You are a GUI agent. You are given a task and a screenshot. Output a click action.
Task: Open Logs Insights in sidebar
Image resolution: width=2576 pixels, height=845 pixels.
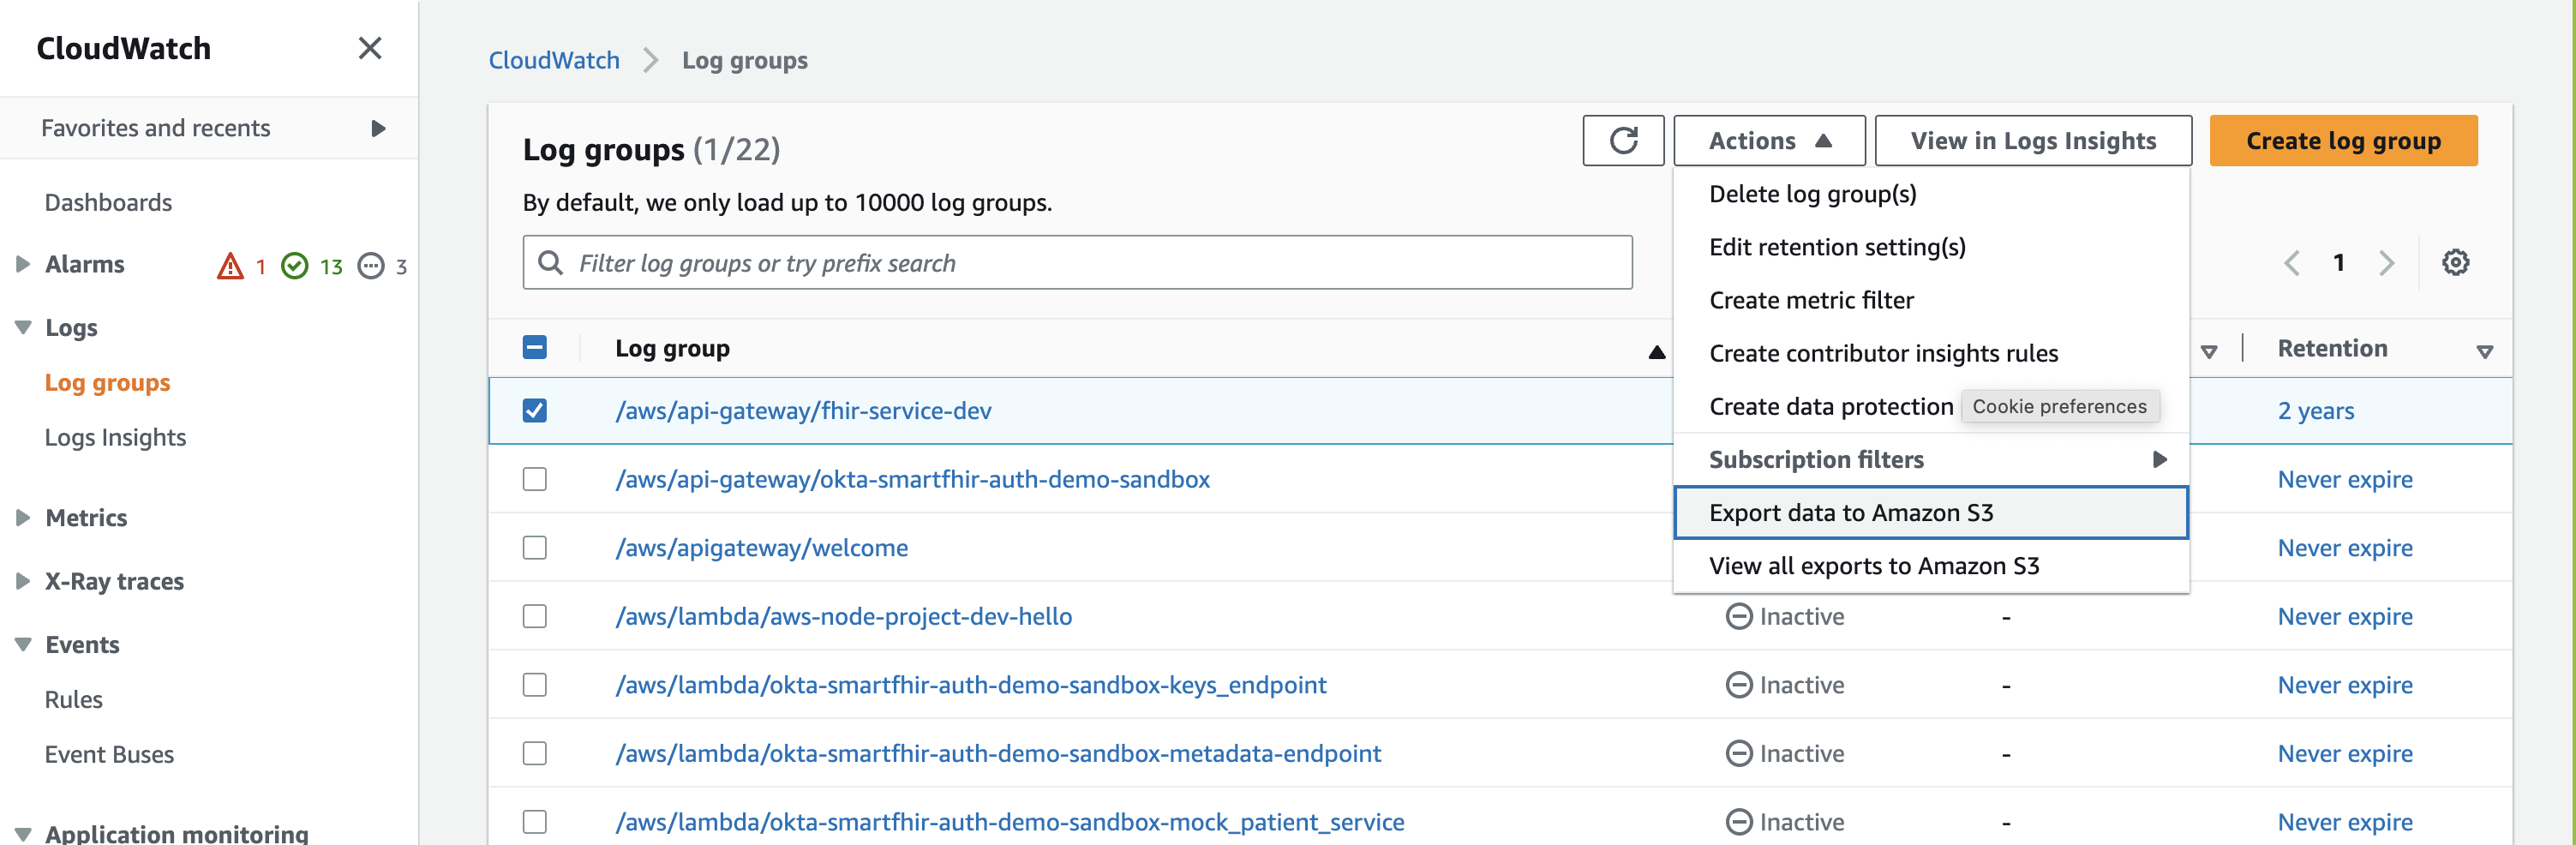click(115, 438)
